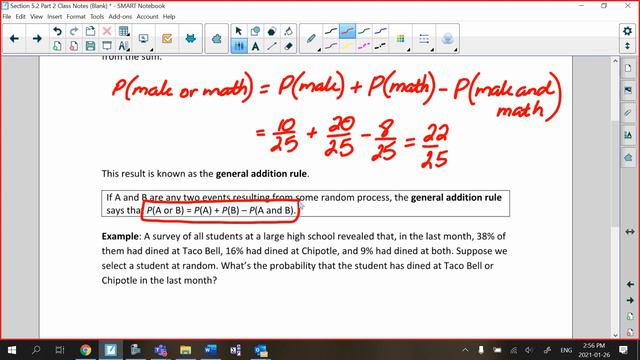Open the Account menu

tap(147, 17)
